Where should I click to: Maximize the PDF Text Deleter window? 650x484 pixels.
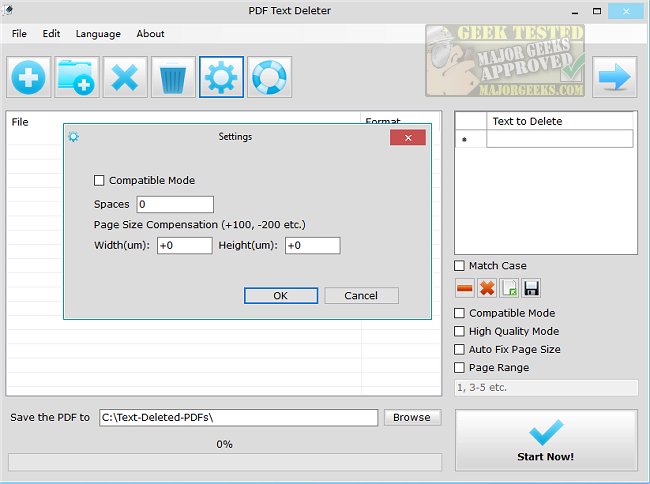pyautogui.click(x=597, y=11)
